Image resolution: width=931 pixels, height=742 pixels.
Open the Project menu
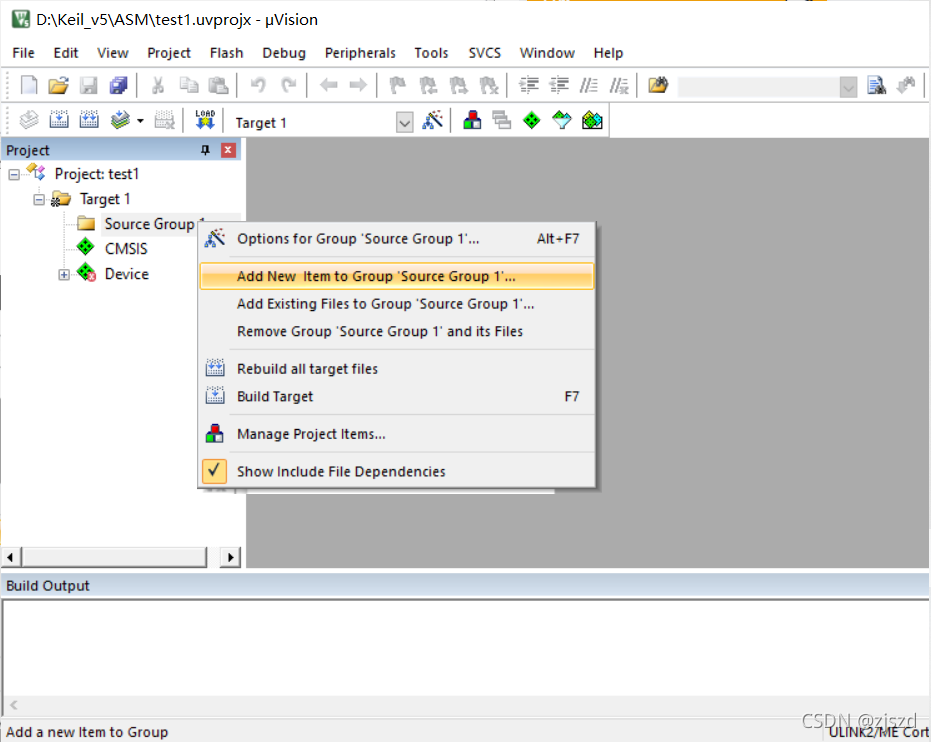[x=169, y=53]
